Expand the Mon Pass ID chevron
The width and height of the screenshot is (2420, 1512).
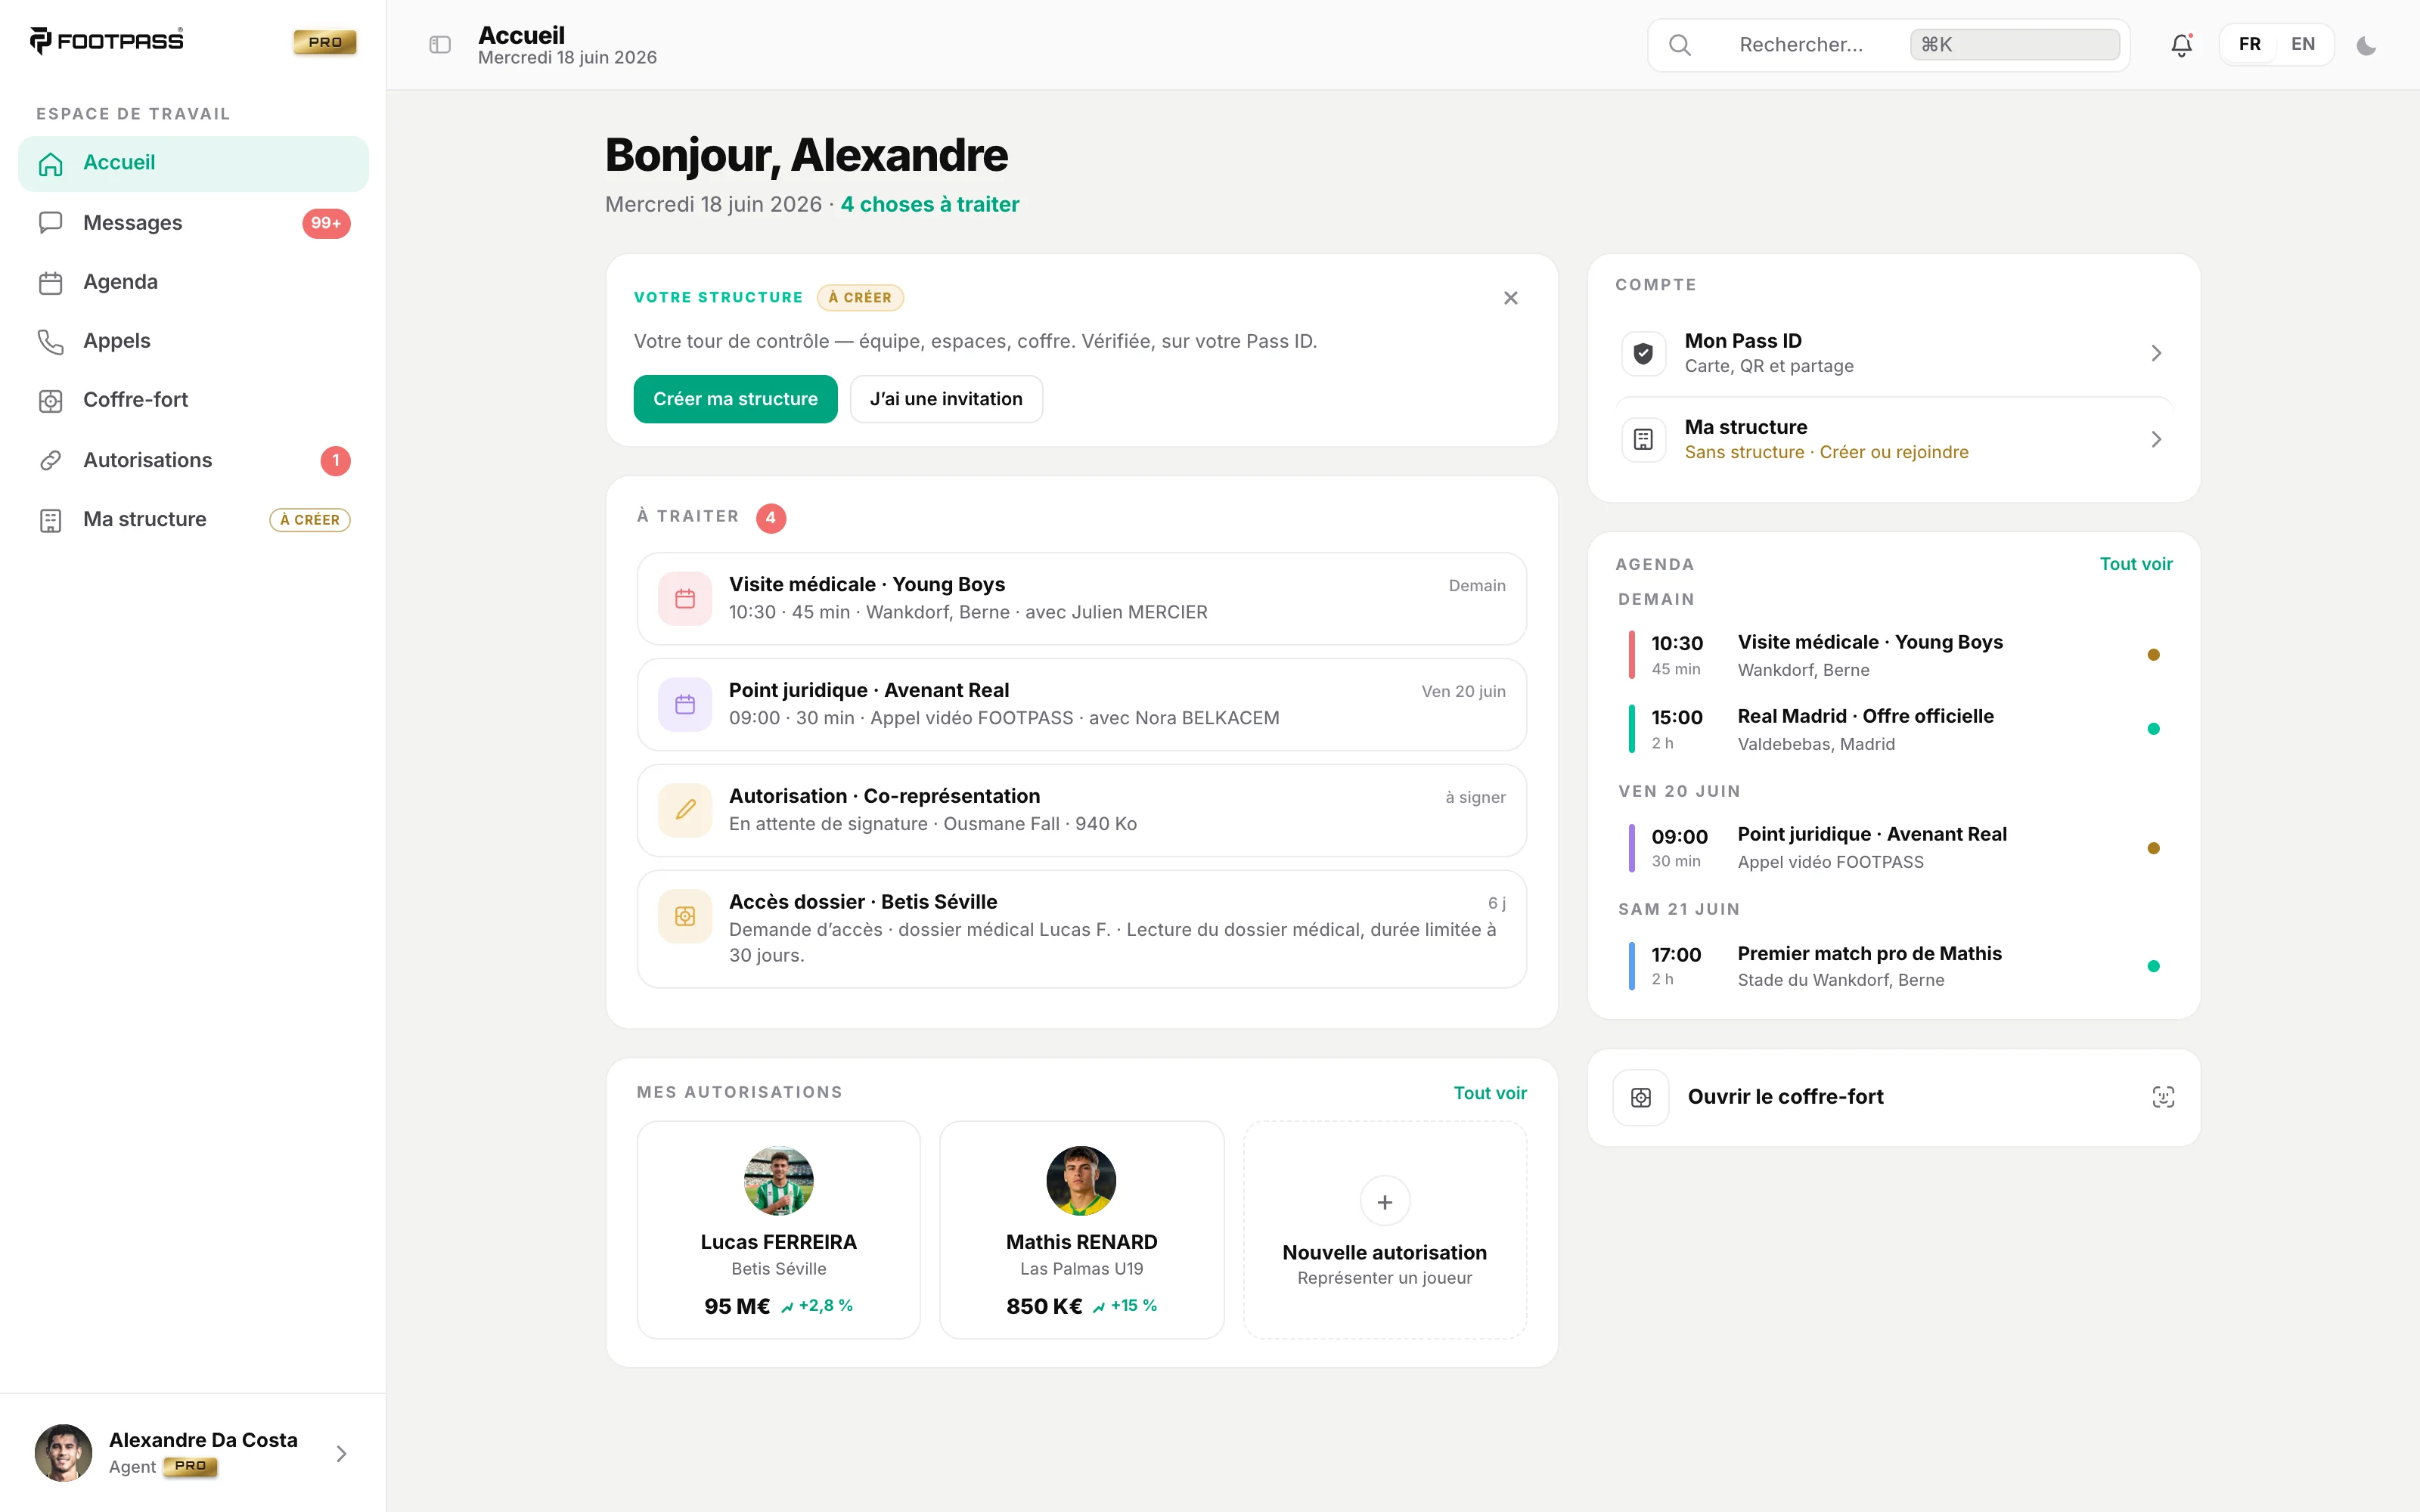(x=2156, y=353)
